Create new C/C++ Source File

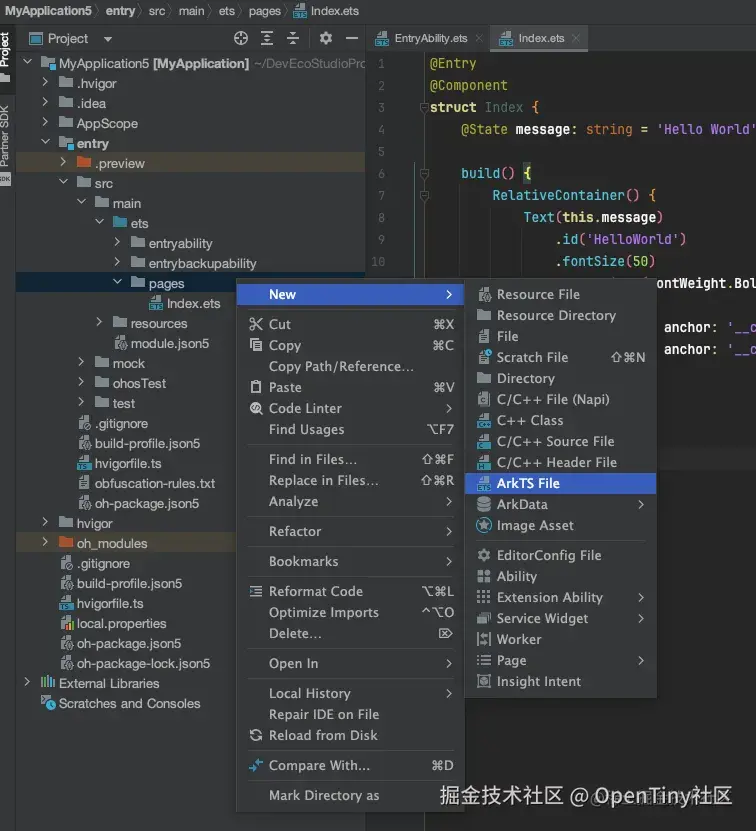560,441
